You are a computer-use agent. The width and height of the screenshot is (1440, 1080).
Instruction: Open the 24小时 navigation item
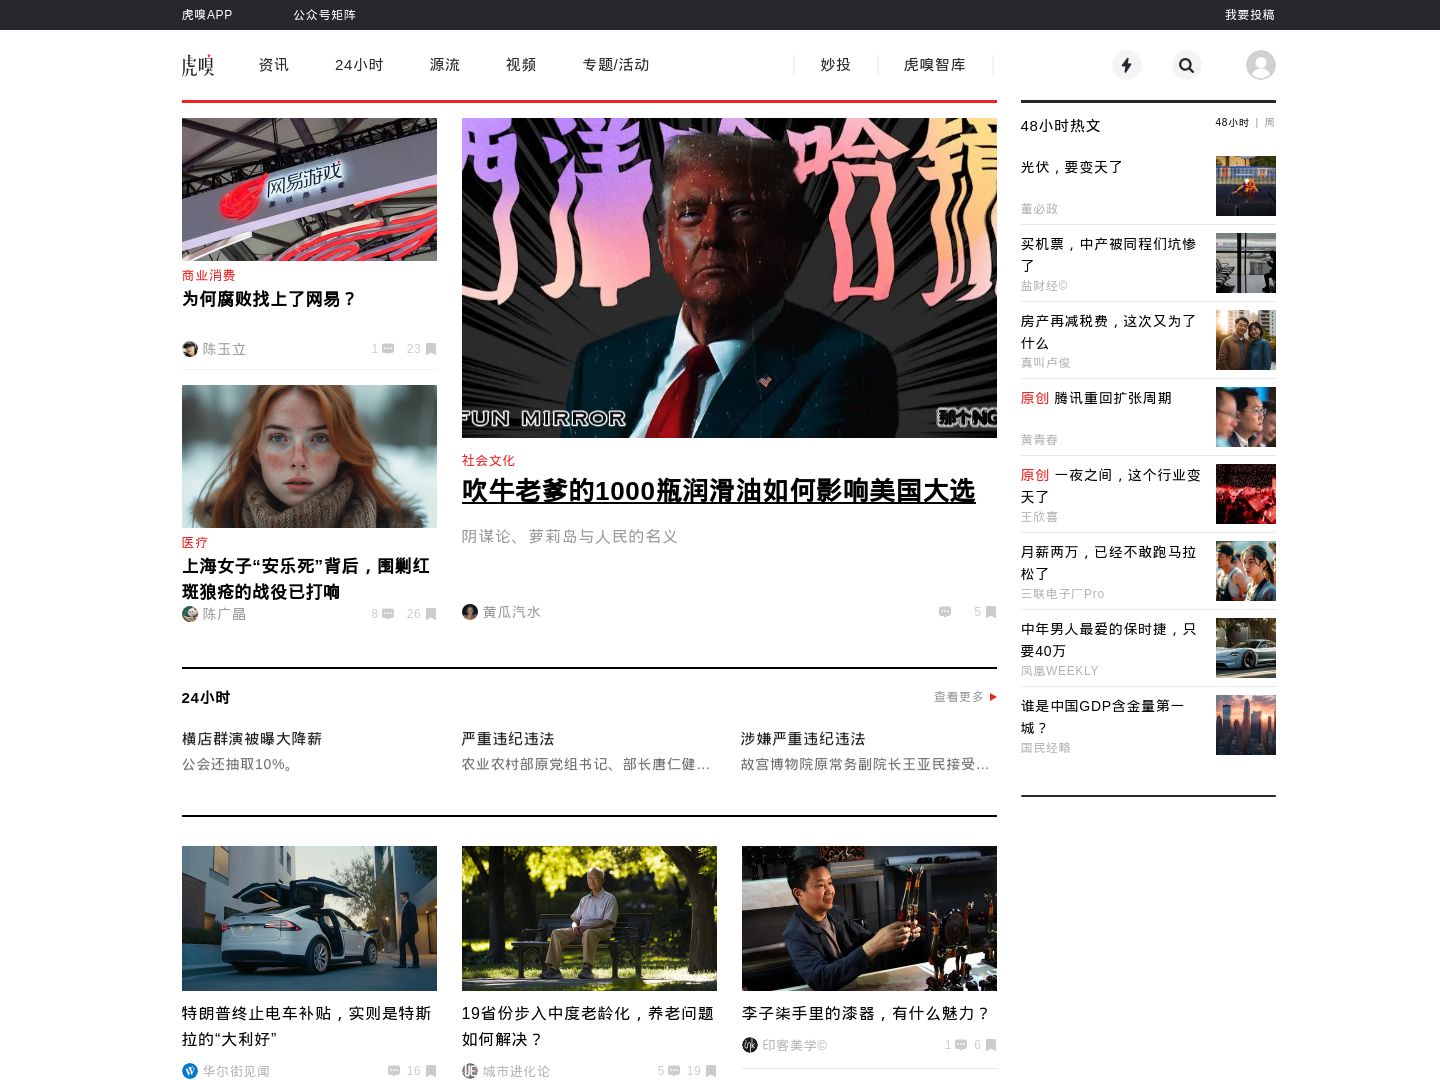pos(359,65)
